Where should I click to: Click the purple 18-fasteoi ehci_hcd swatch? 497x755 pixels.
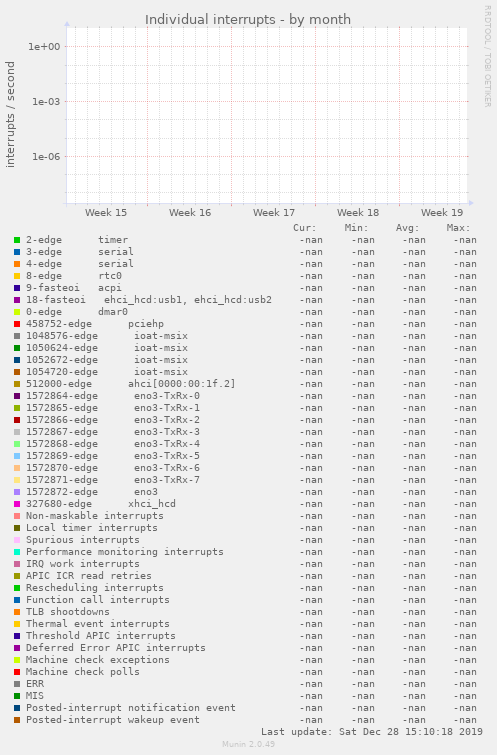coord(17,300)
